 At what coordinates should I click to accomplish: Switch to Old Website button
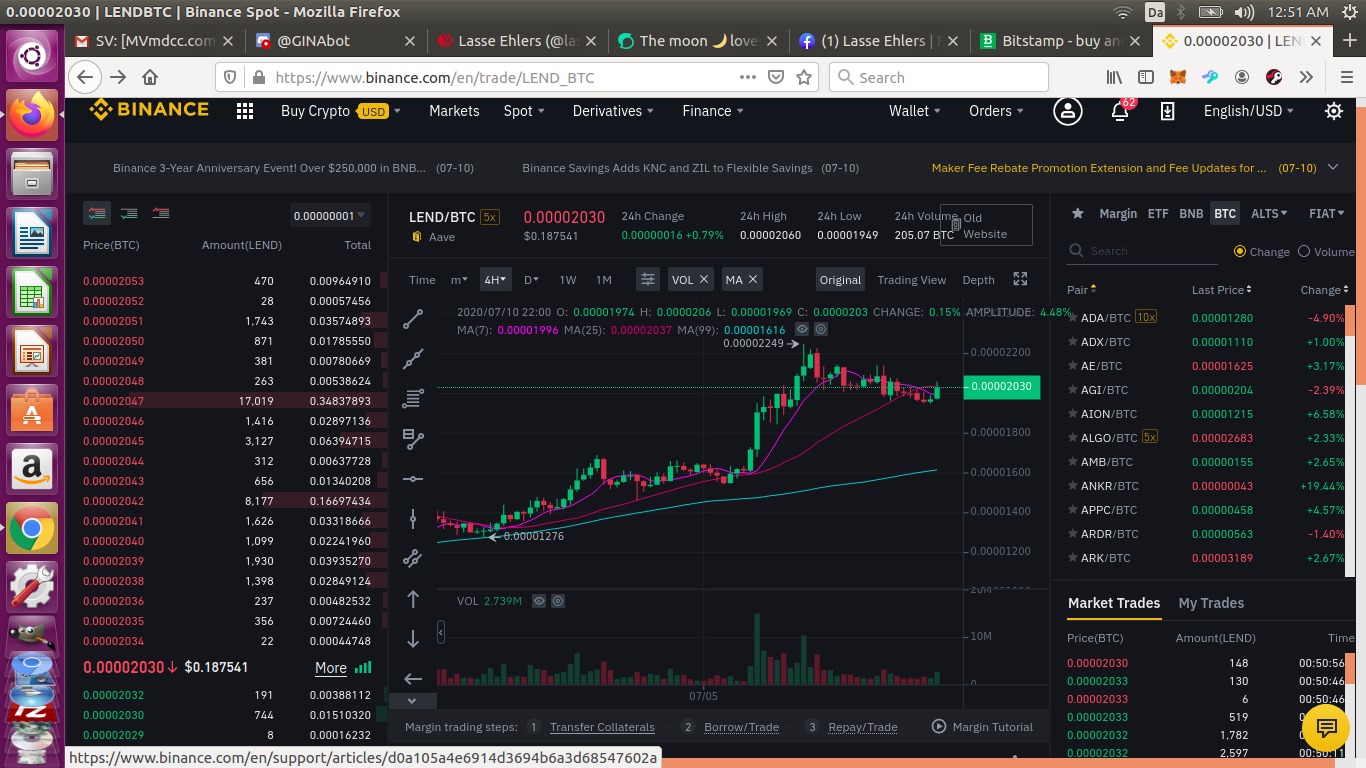pos(986,226)
